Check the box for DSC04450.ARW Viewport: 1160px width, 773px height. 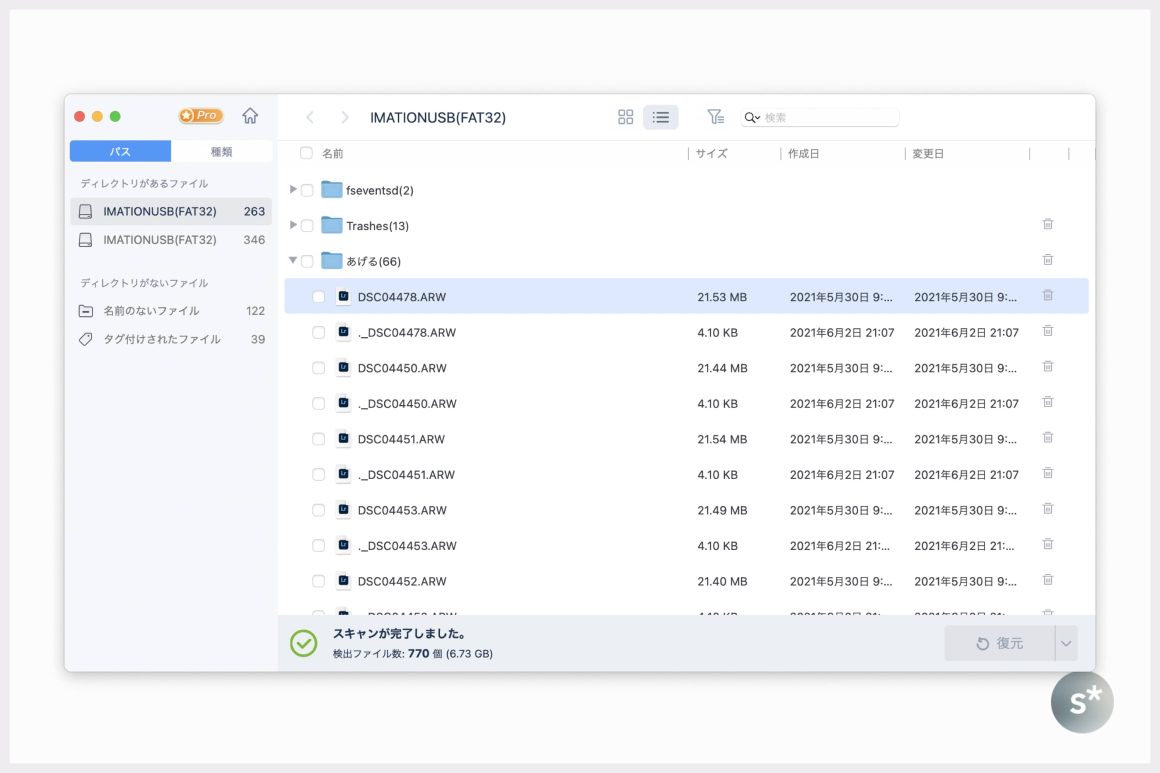pos(318,368)
